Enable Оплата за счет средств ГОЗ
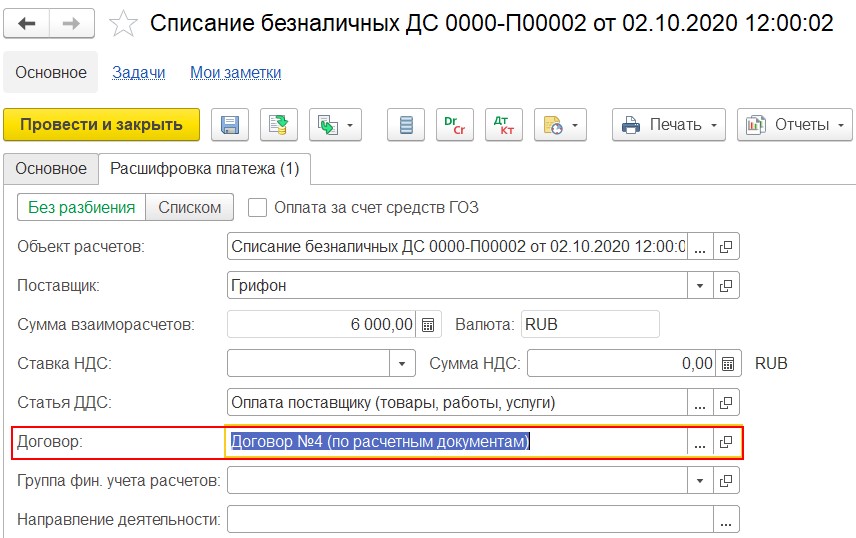Viewport: 856px width, 538px height. [258, 208]
